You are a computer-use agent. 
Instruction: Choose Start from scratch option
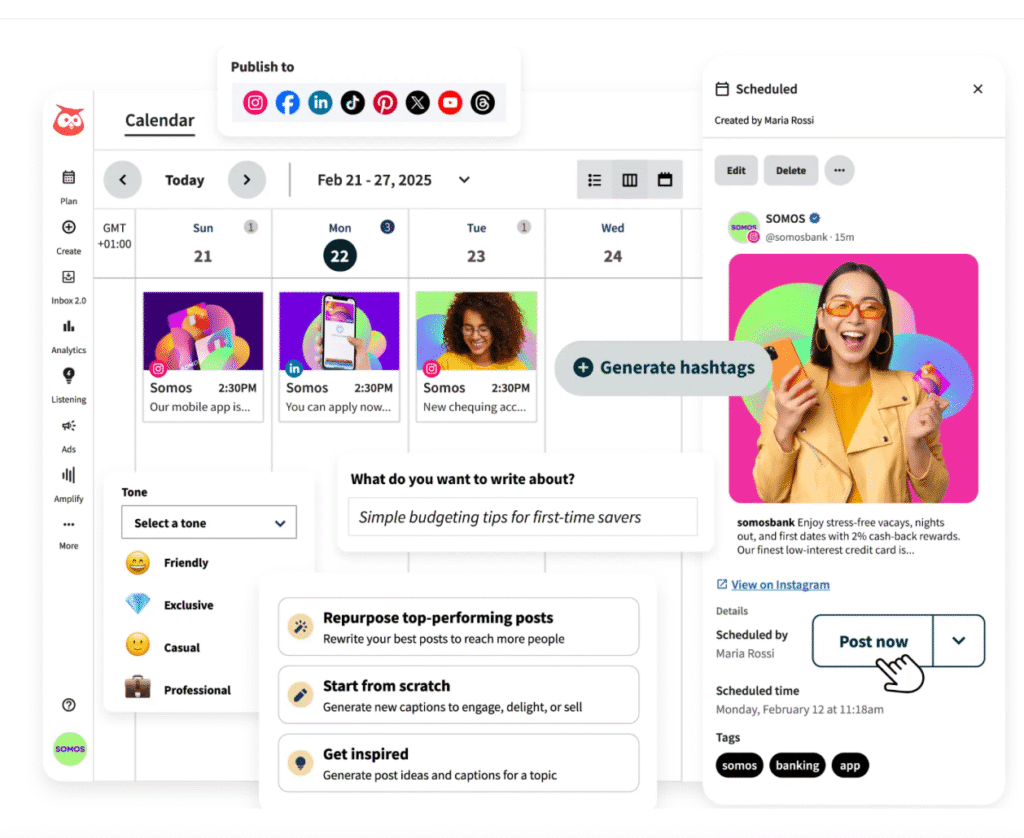[x=458, y=695]
